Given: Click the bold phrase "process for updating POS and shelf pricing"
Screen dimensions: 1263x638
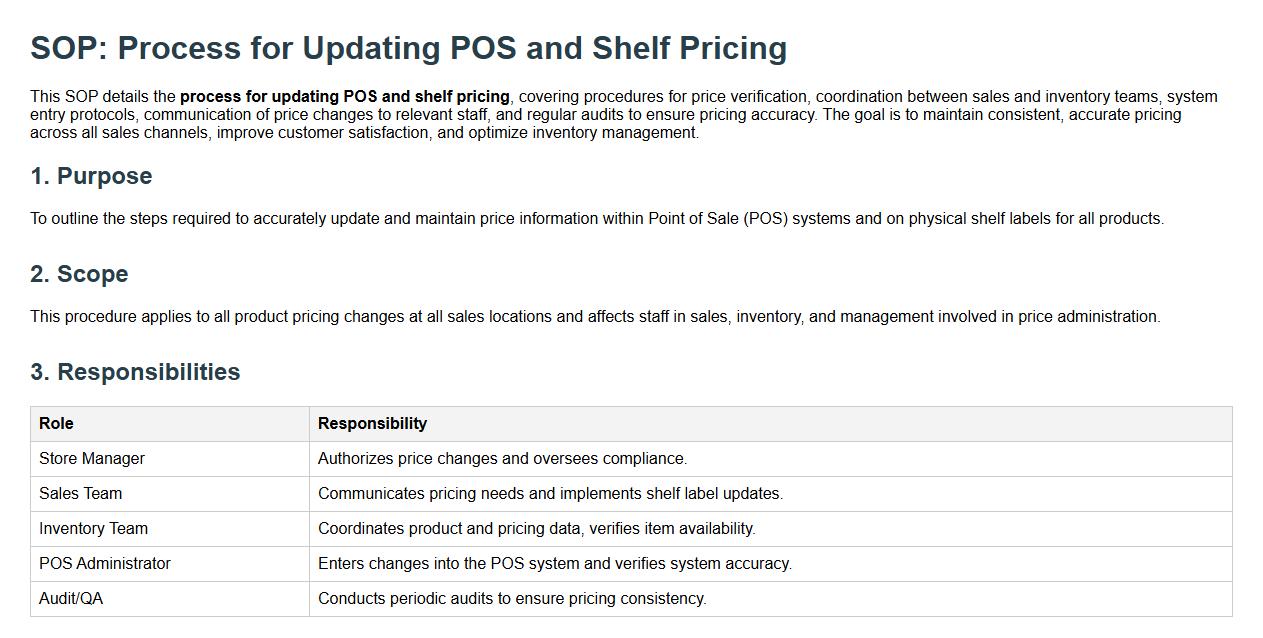Looking at the screenshot, I should pos(345,97).
